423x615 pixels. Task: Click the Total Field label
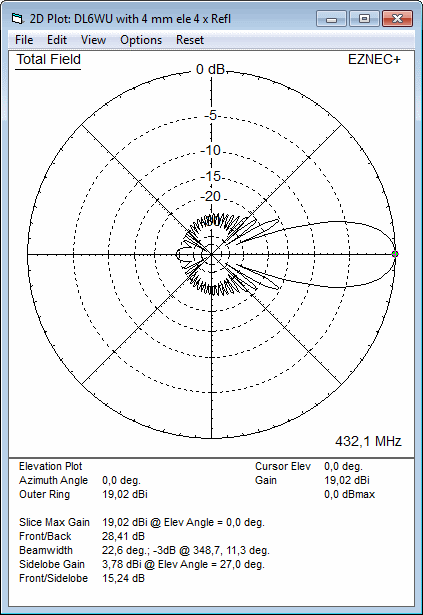(x=48, y=60)
